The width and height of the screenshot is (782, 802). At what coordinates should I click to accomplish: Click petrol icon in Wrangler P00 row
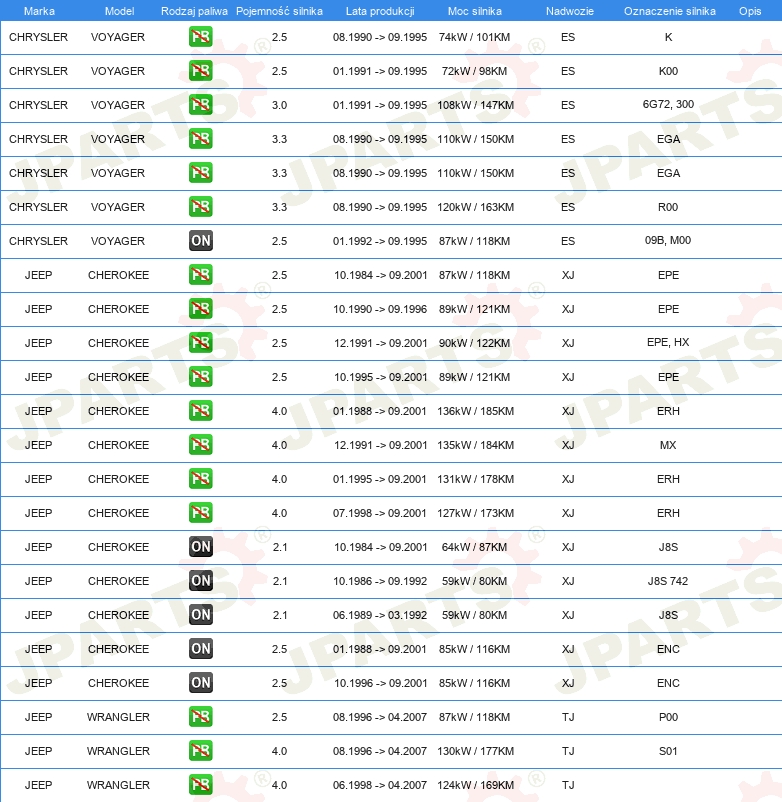click(201, 717)
